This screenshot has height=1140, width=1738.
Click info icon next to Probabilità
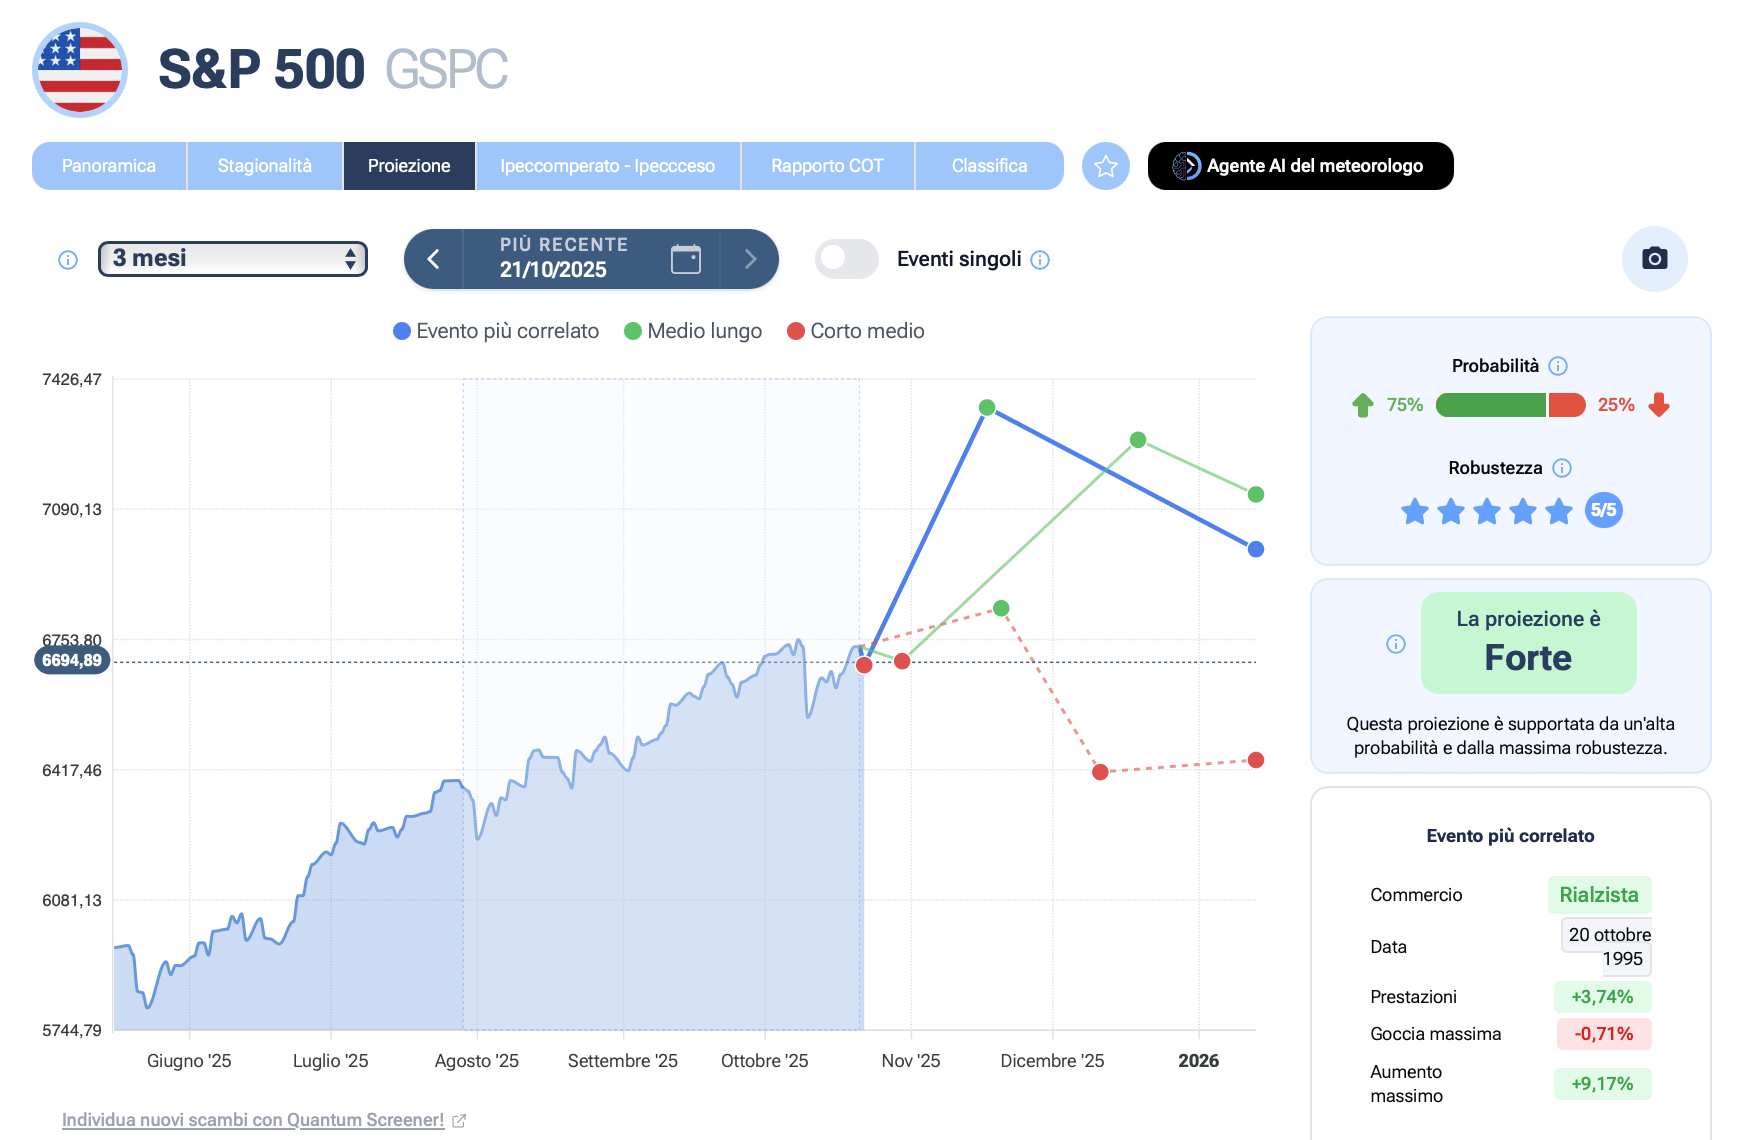(1557, 366)
